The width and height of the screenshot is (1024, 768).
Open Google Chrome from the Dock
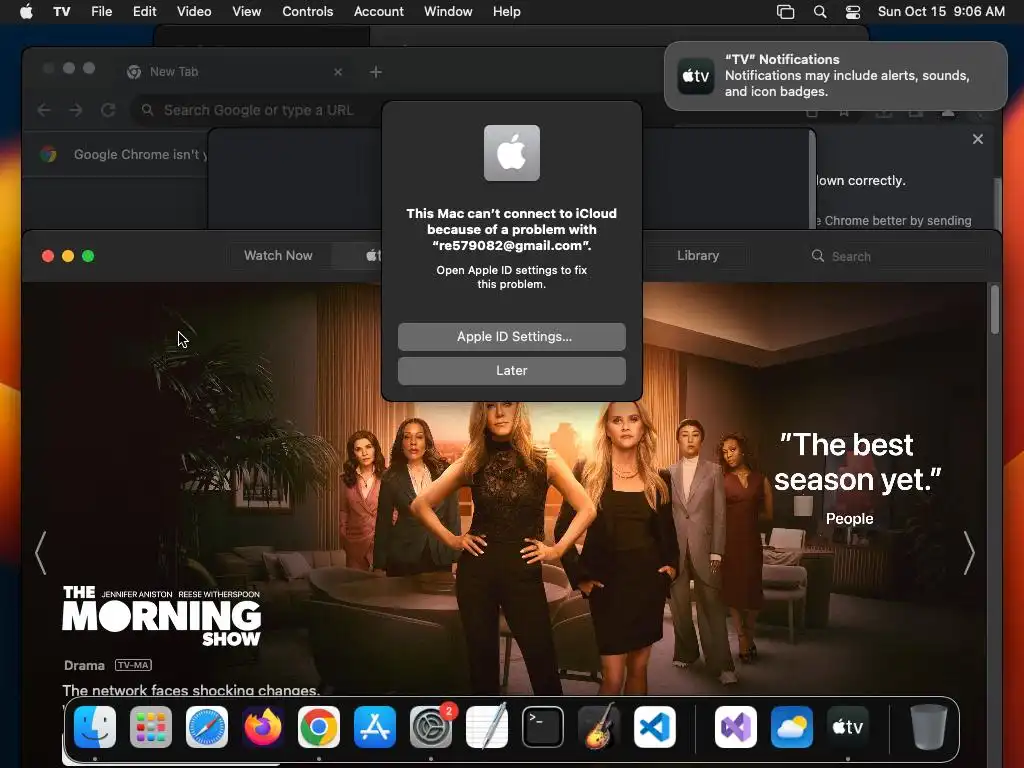pos(319,727)
